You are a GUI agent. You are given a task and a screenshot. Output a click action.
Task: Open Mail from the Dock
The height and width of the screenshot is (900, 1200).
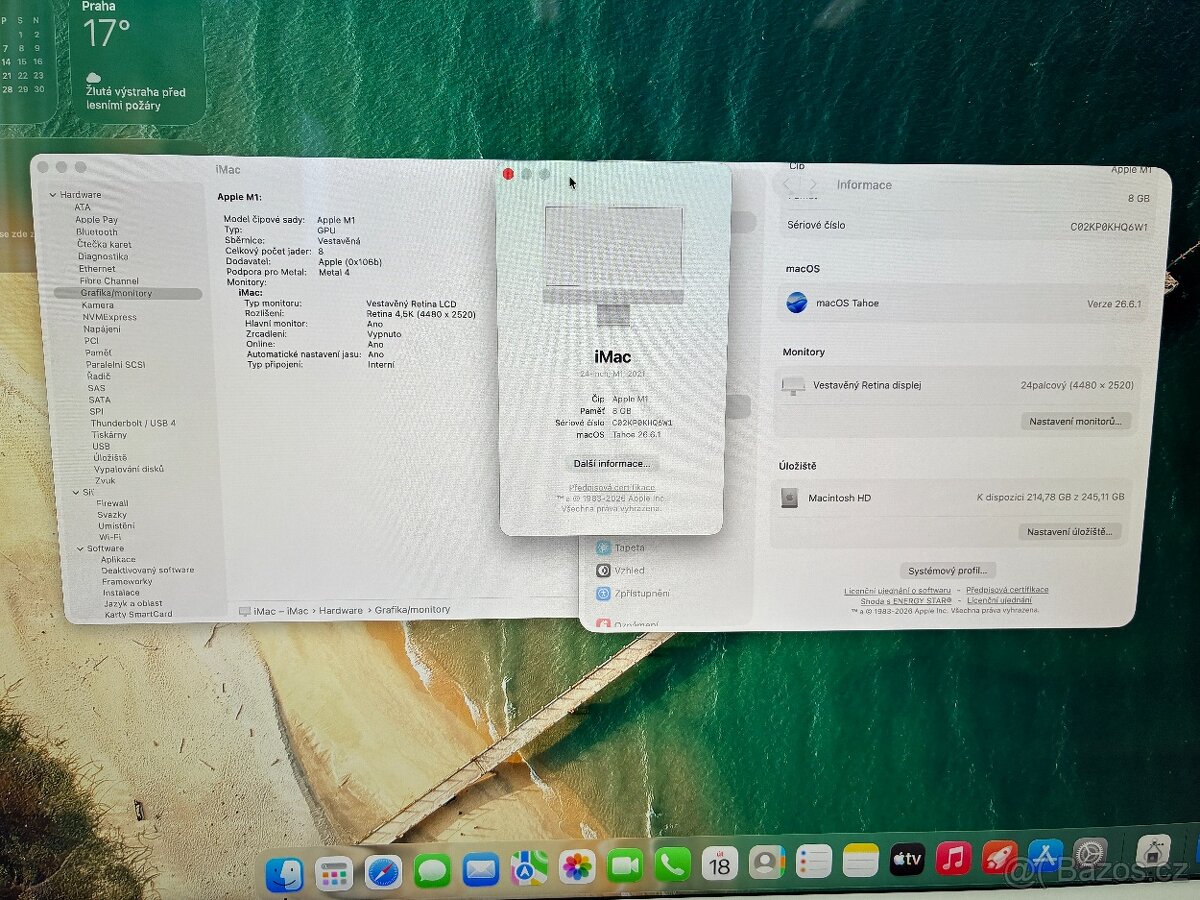[481, 870]
